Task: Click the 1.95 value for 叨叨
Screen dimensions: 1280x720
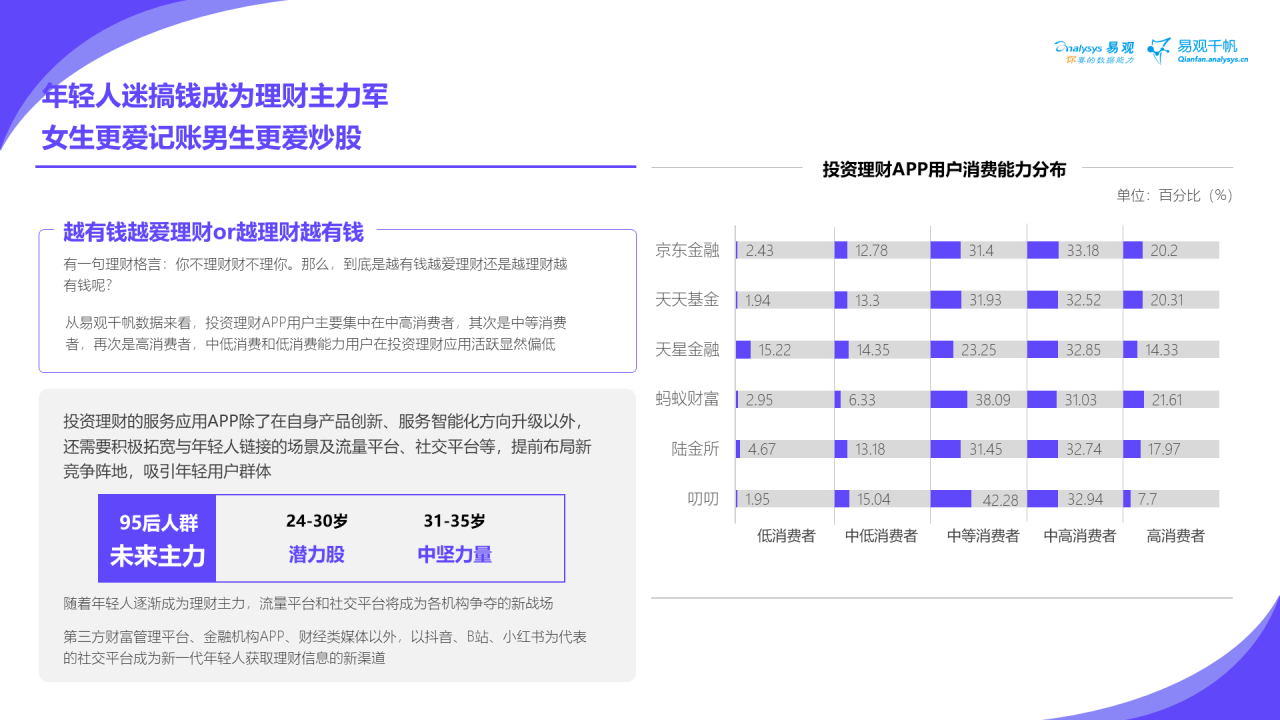Action: coord(757,499)
